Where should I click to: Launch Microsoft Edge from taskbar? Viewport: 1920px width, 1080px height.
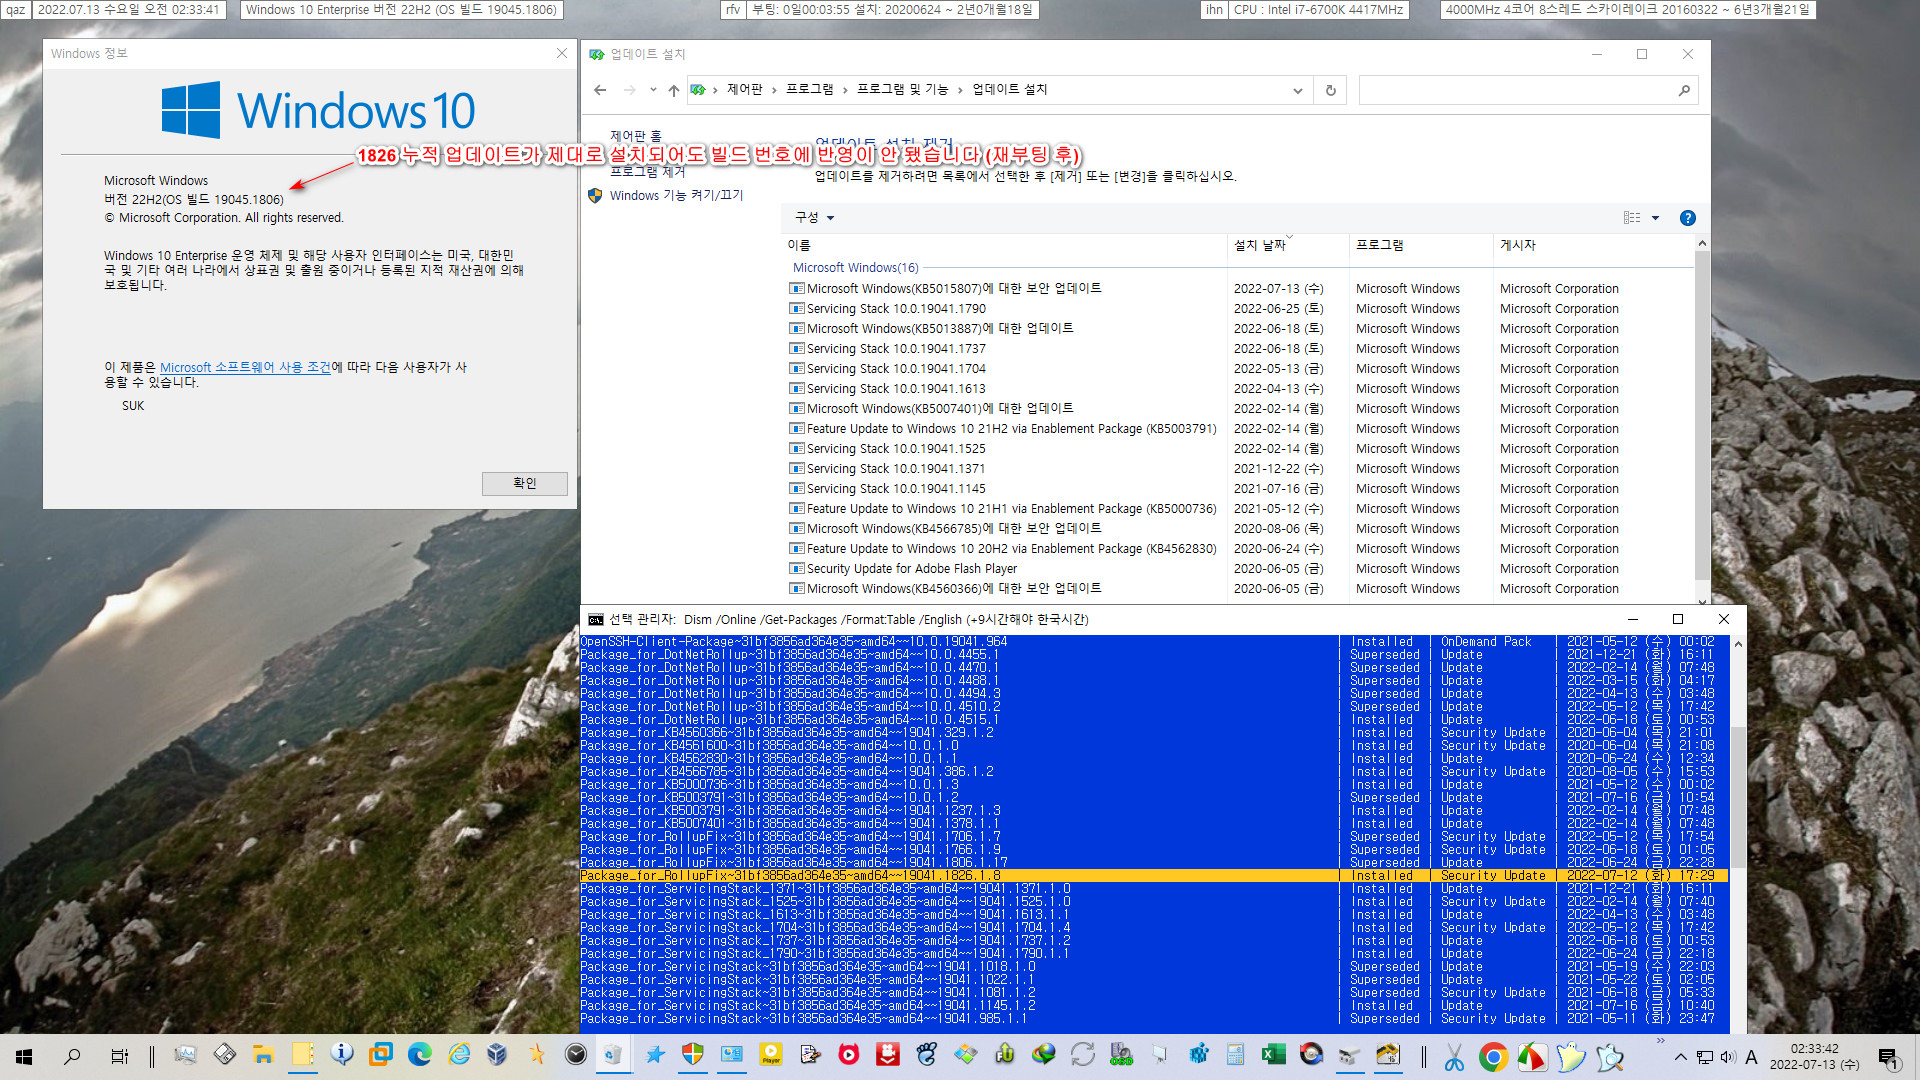pos(419,1055)
